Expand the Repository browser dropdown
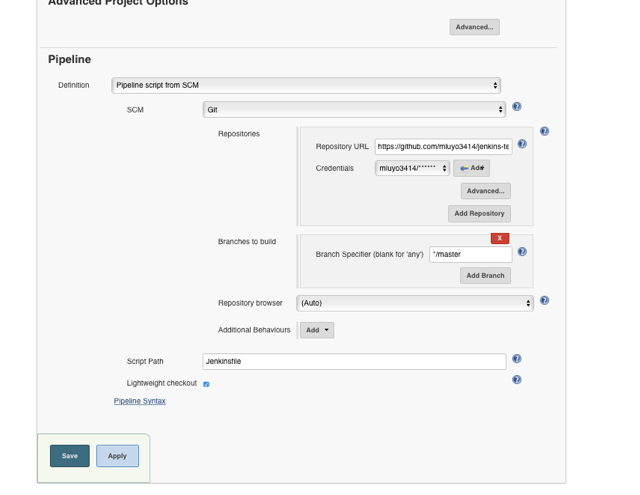The width and height of the screenshot is (640, 495). click(x=415, y=303)
